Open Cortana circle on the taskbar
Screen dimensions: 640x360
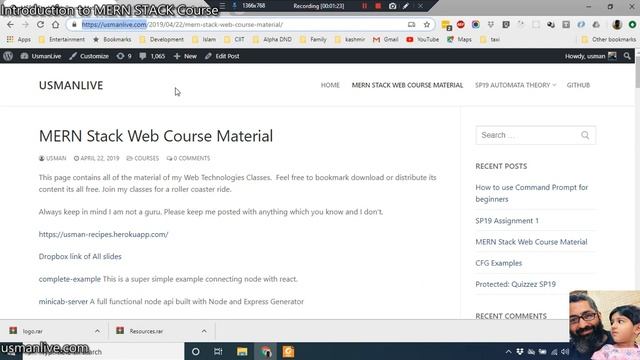pos(196,351)
